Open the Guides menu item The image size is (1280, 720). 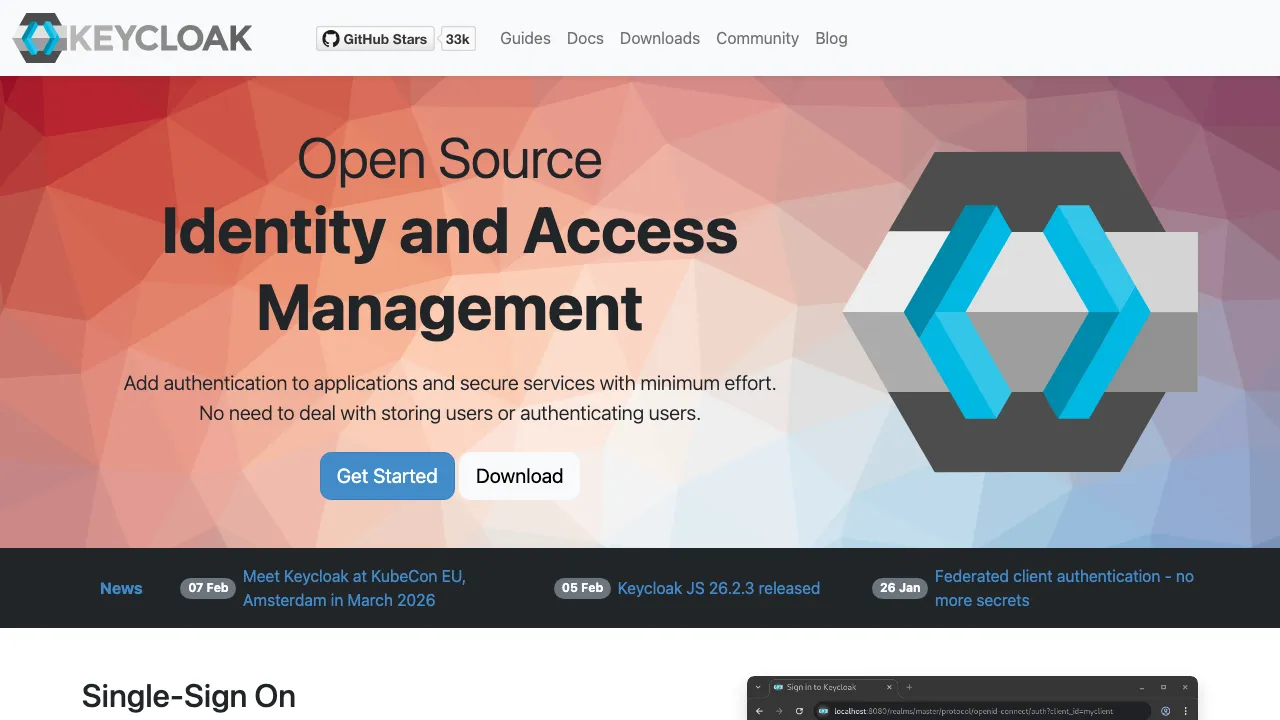(x=525, y=38)
